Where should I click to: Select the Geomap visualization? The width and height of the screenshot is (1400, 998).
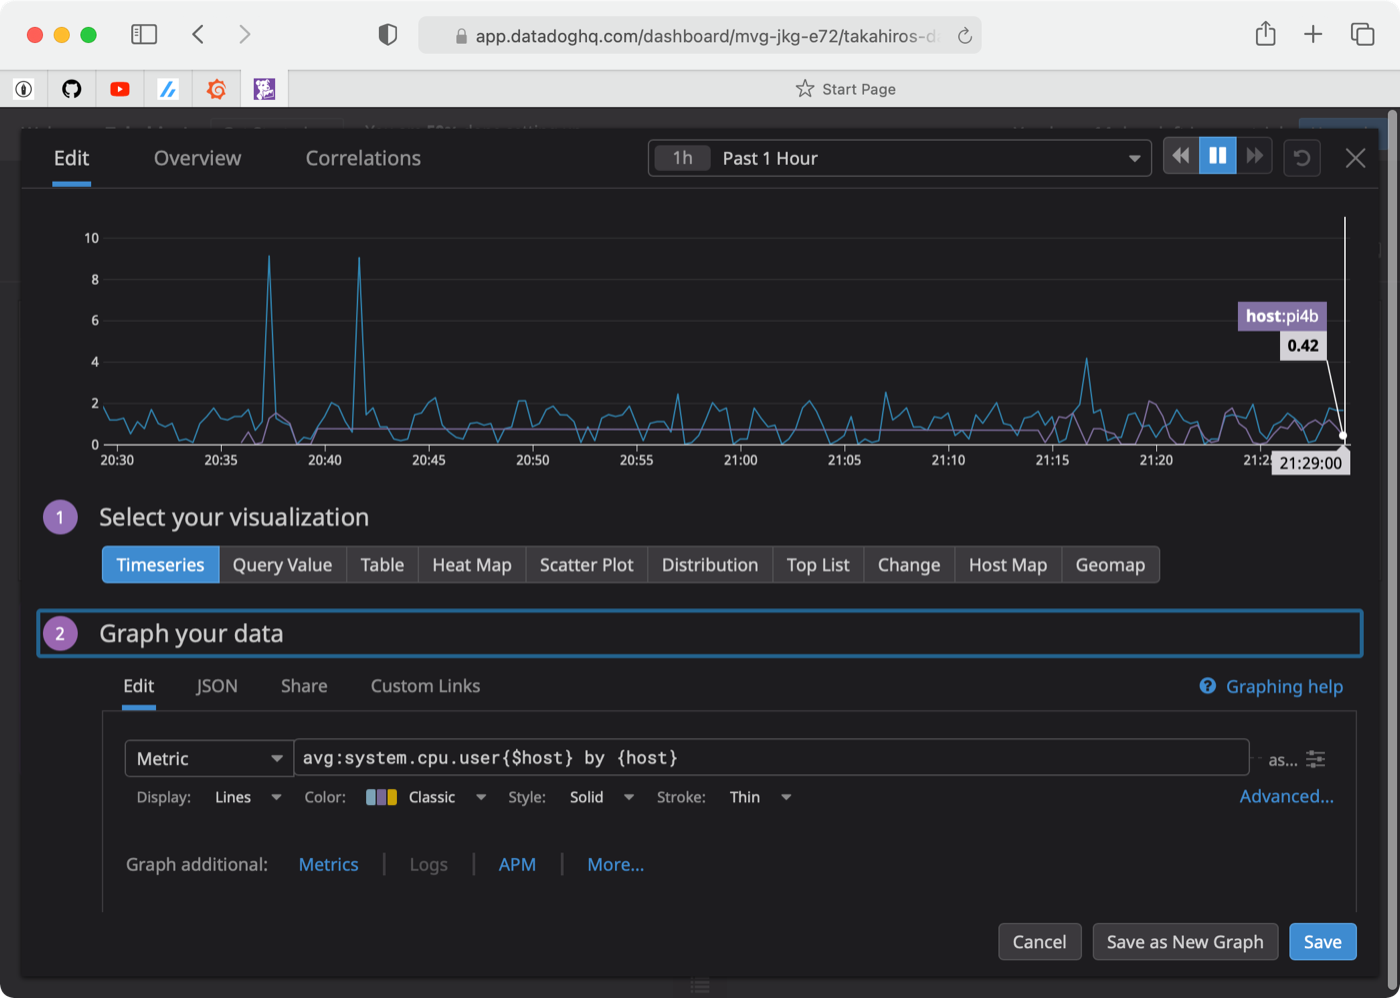point(1110,565)
